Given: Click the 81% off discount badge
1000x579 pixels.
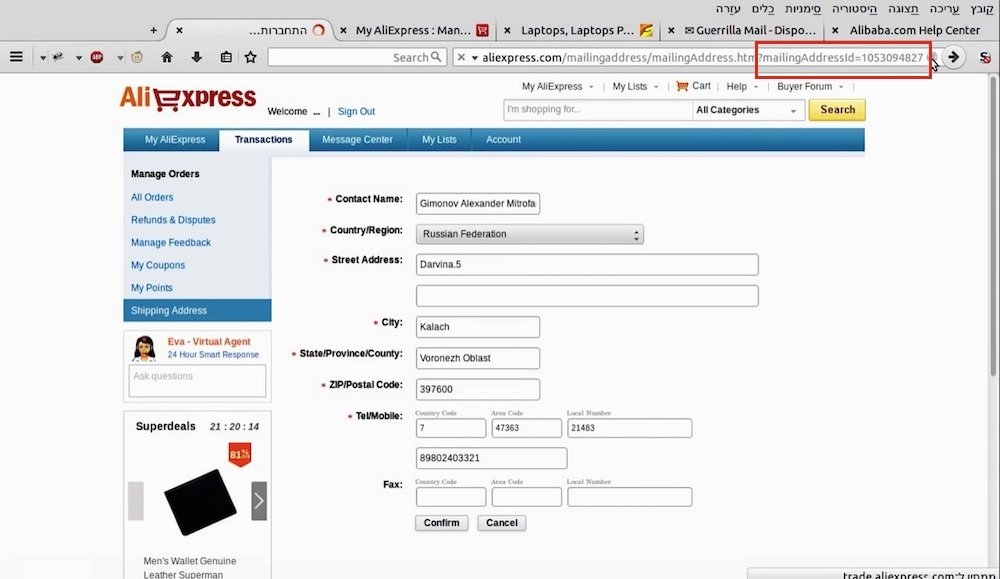Looking at the screenshot, I should pos(240,455).
